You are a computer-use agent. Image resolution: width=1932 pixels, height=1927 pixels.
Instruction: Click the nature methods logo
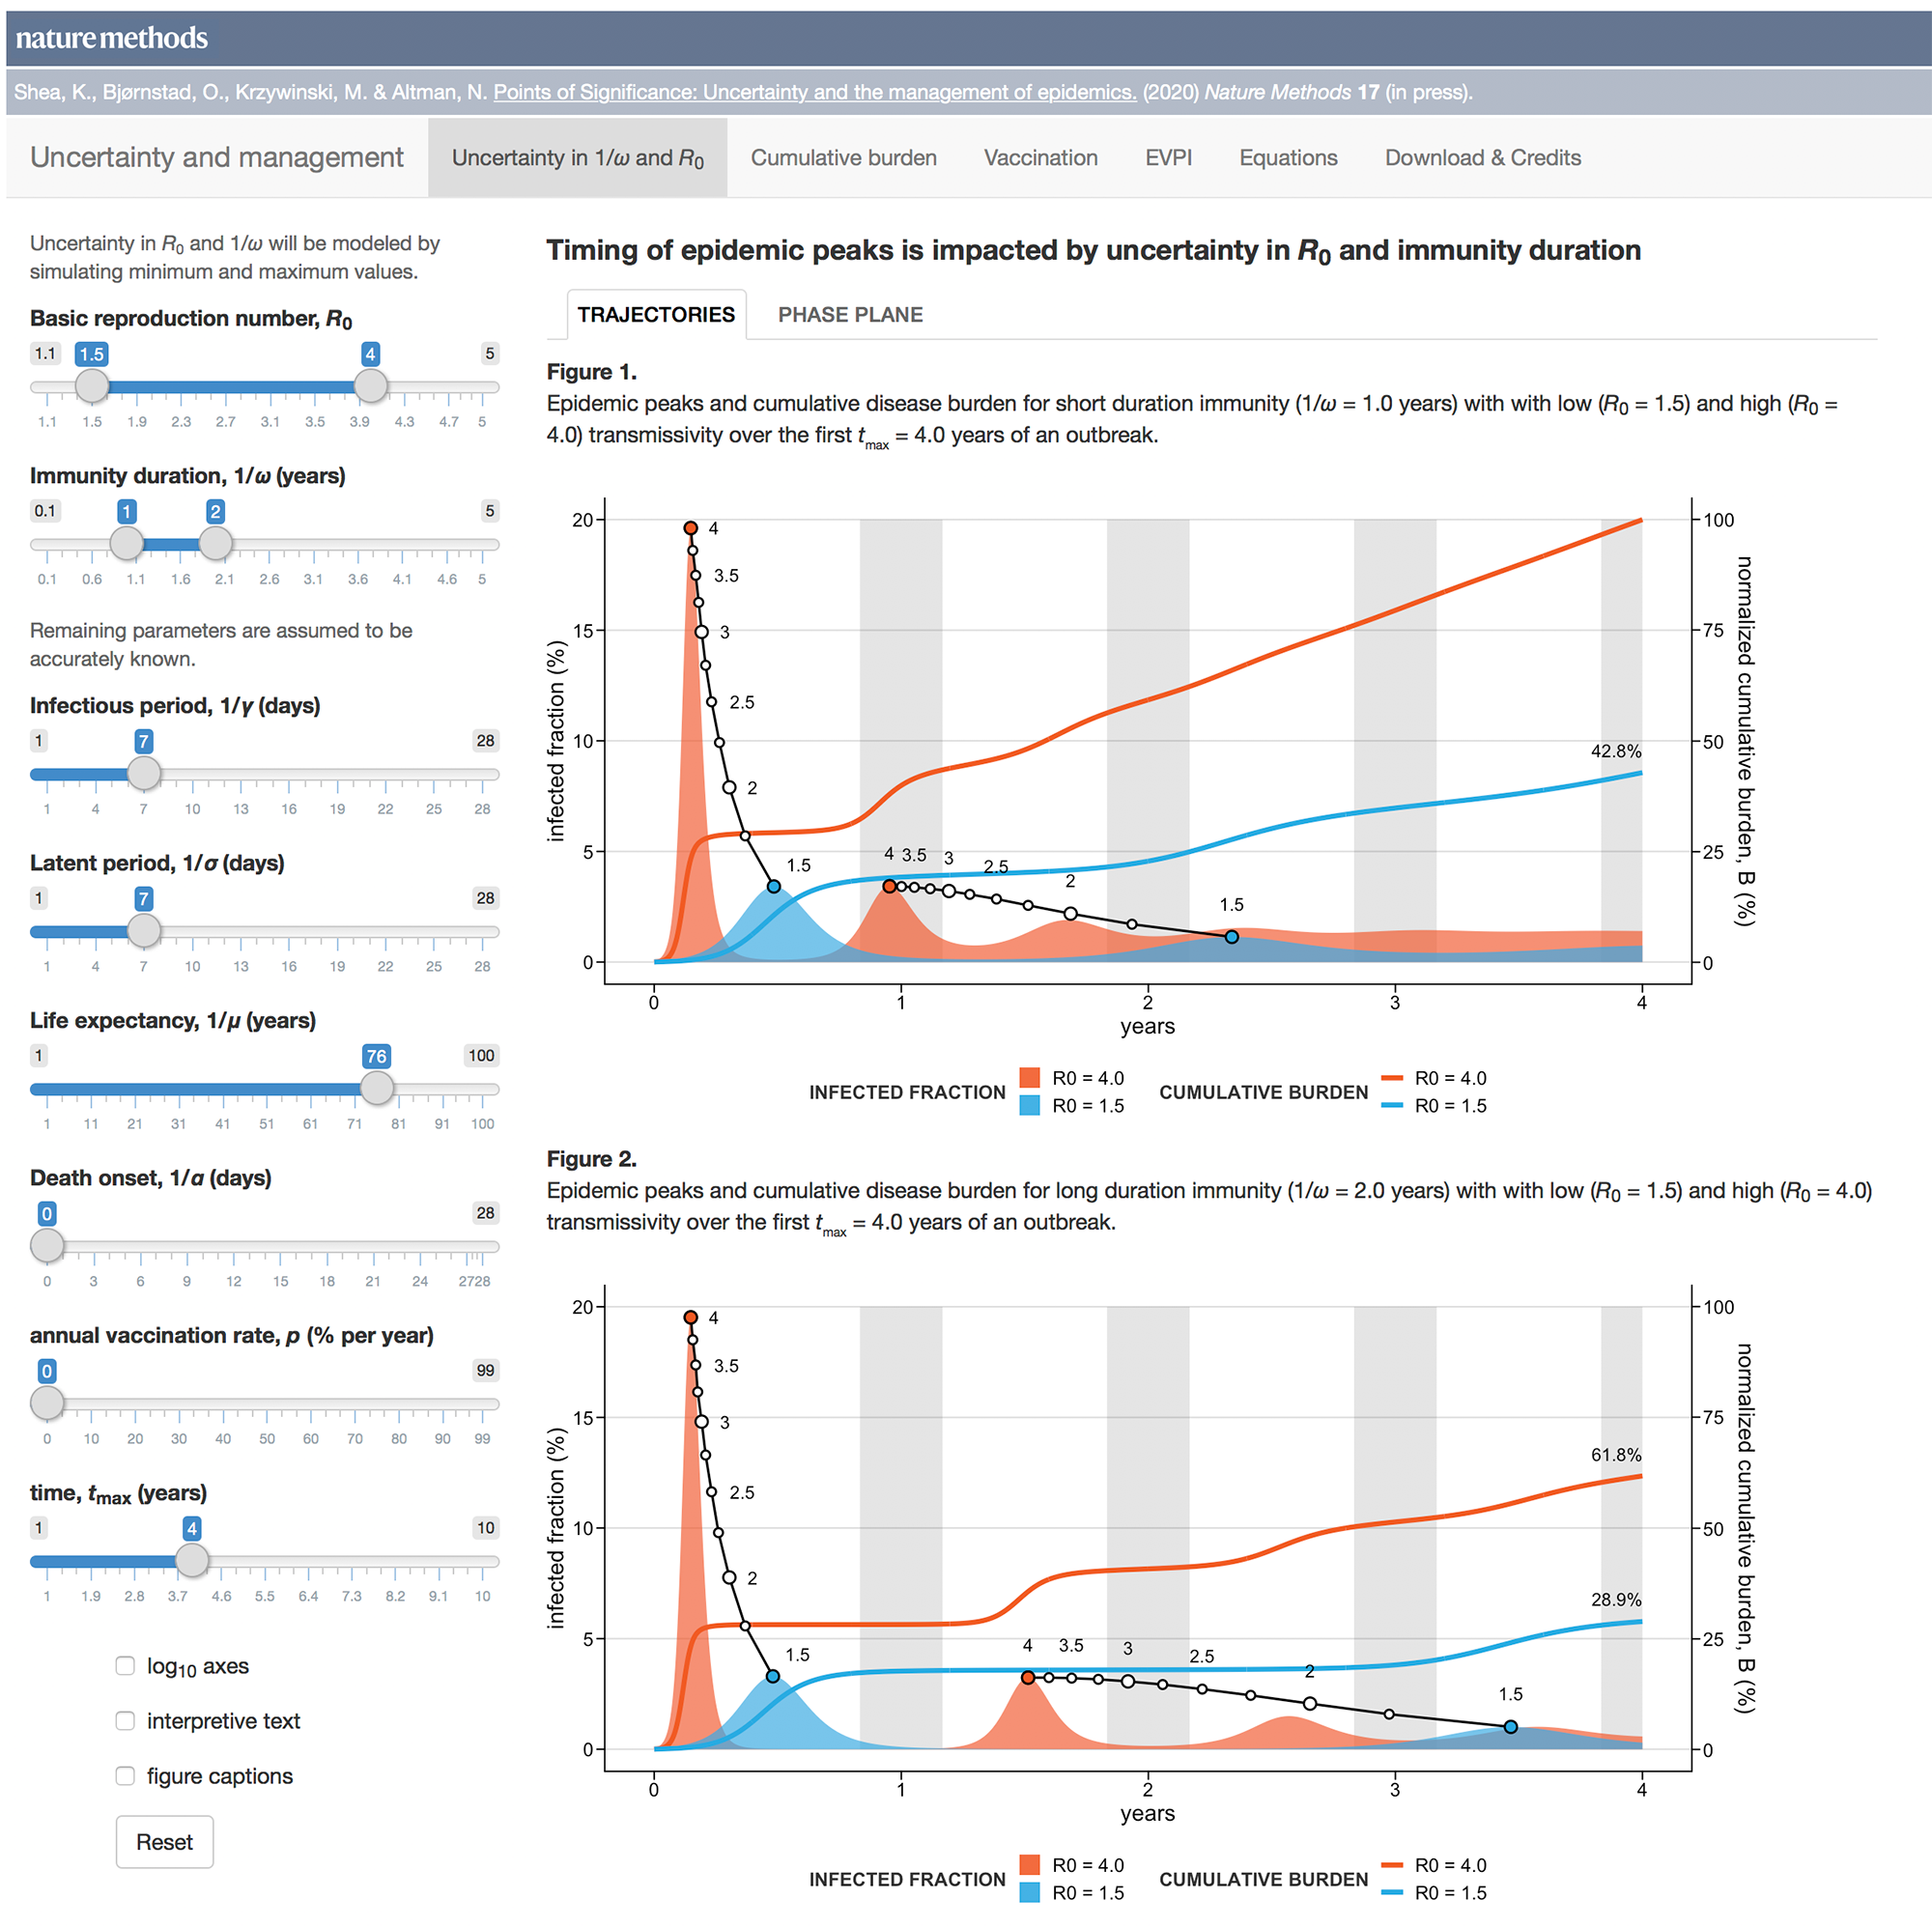[111, 38]
